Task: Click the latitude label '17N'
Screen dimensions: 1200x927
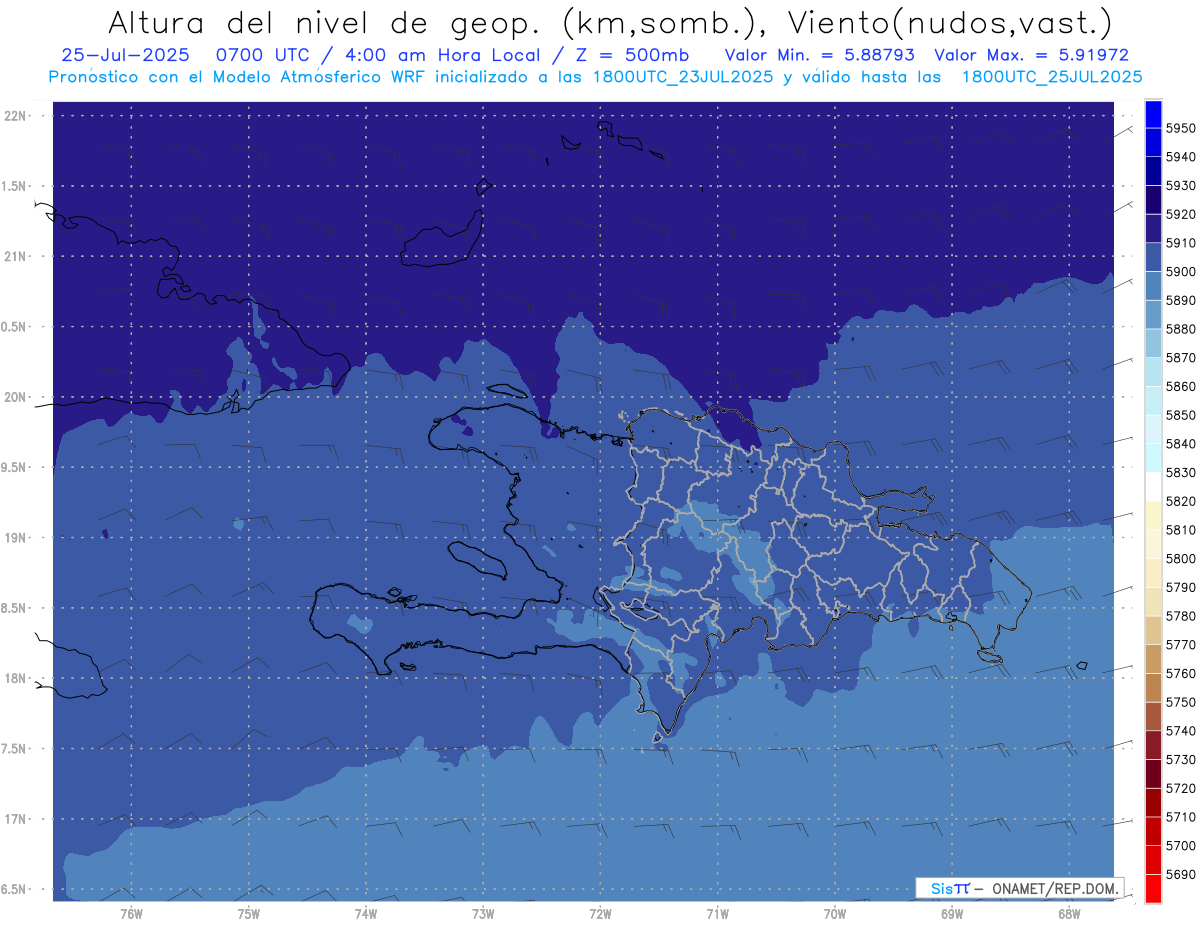Action: coord(15,819)
